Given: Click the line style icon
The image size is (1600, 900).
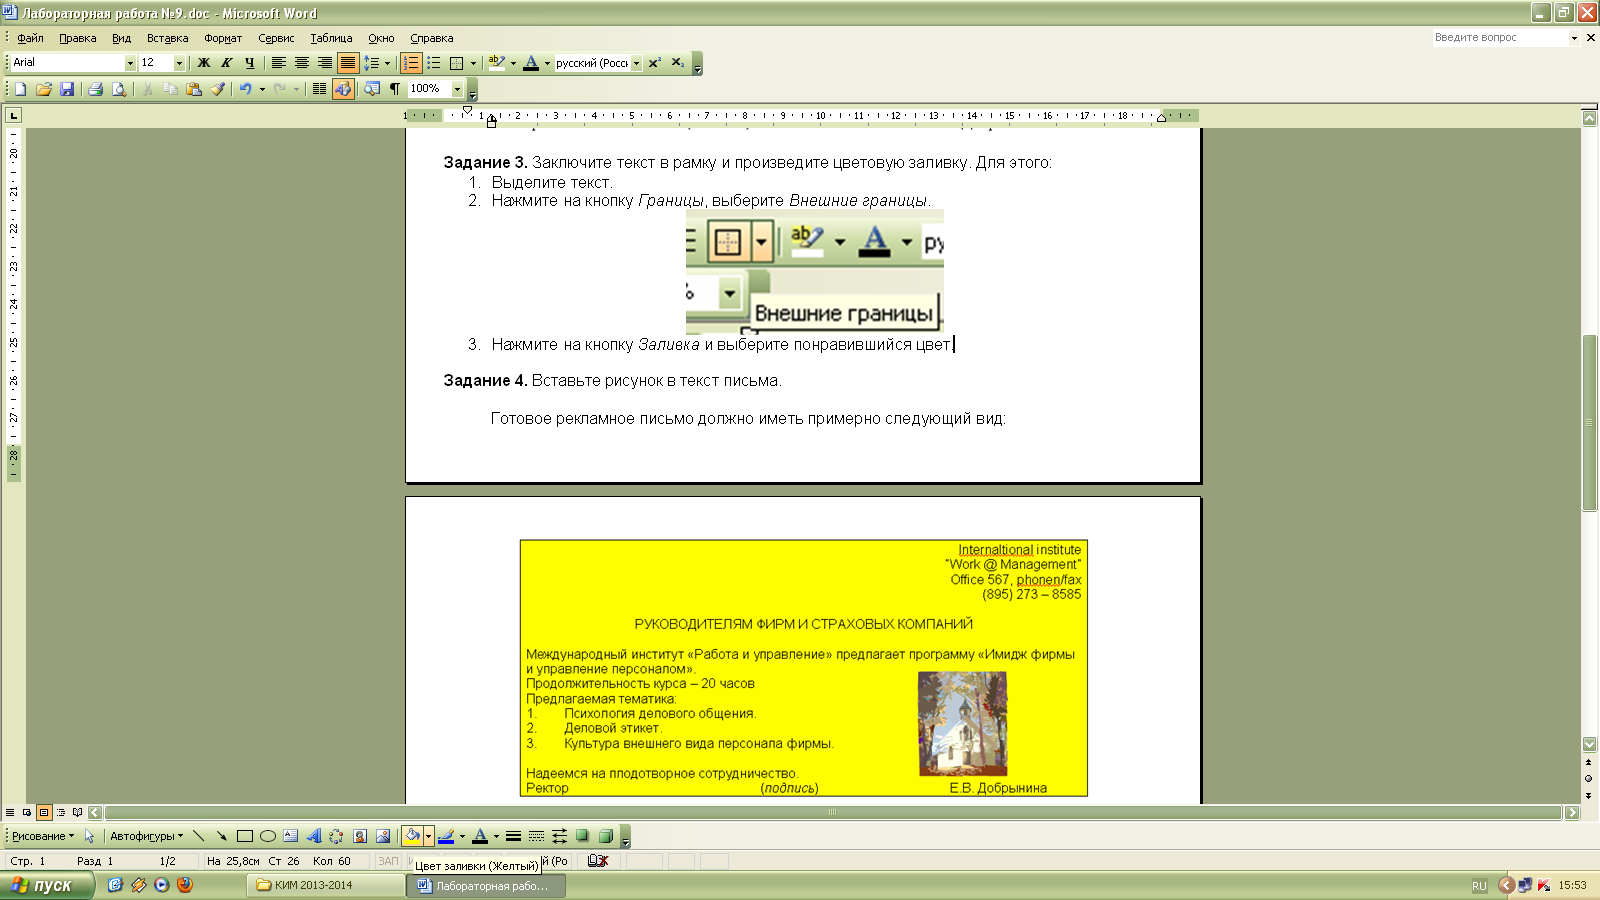Looking at the screenshot, I should pos(513,836).
